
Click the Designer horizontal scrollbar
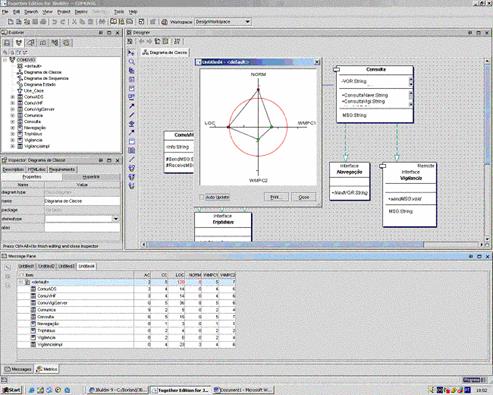[x=285, y=245]
